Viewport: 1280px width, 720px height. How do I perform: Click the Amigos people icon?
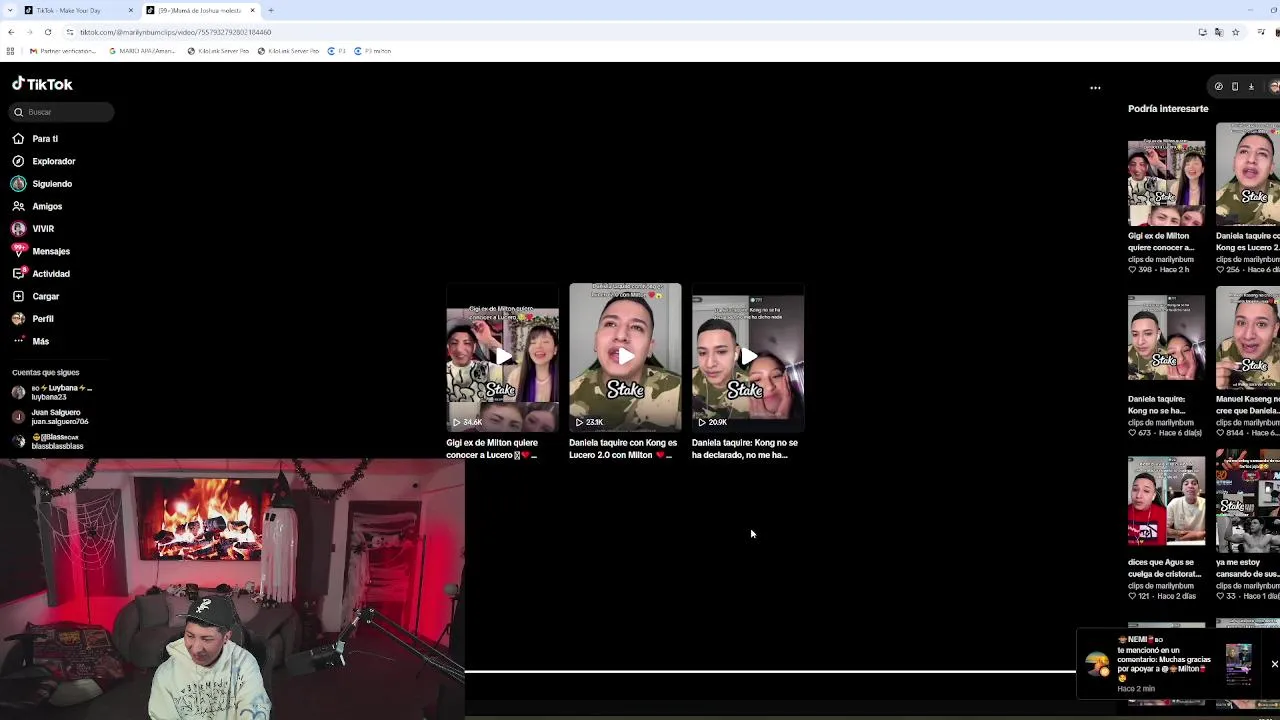pyautogui.click(x=18, y=206)
